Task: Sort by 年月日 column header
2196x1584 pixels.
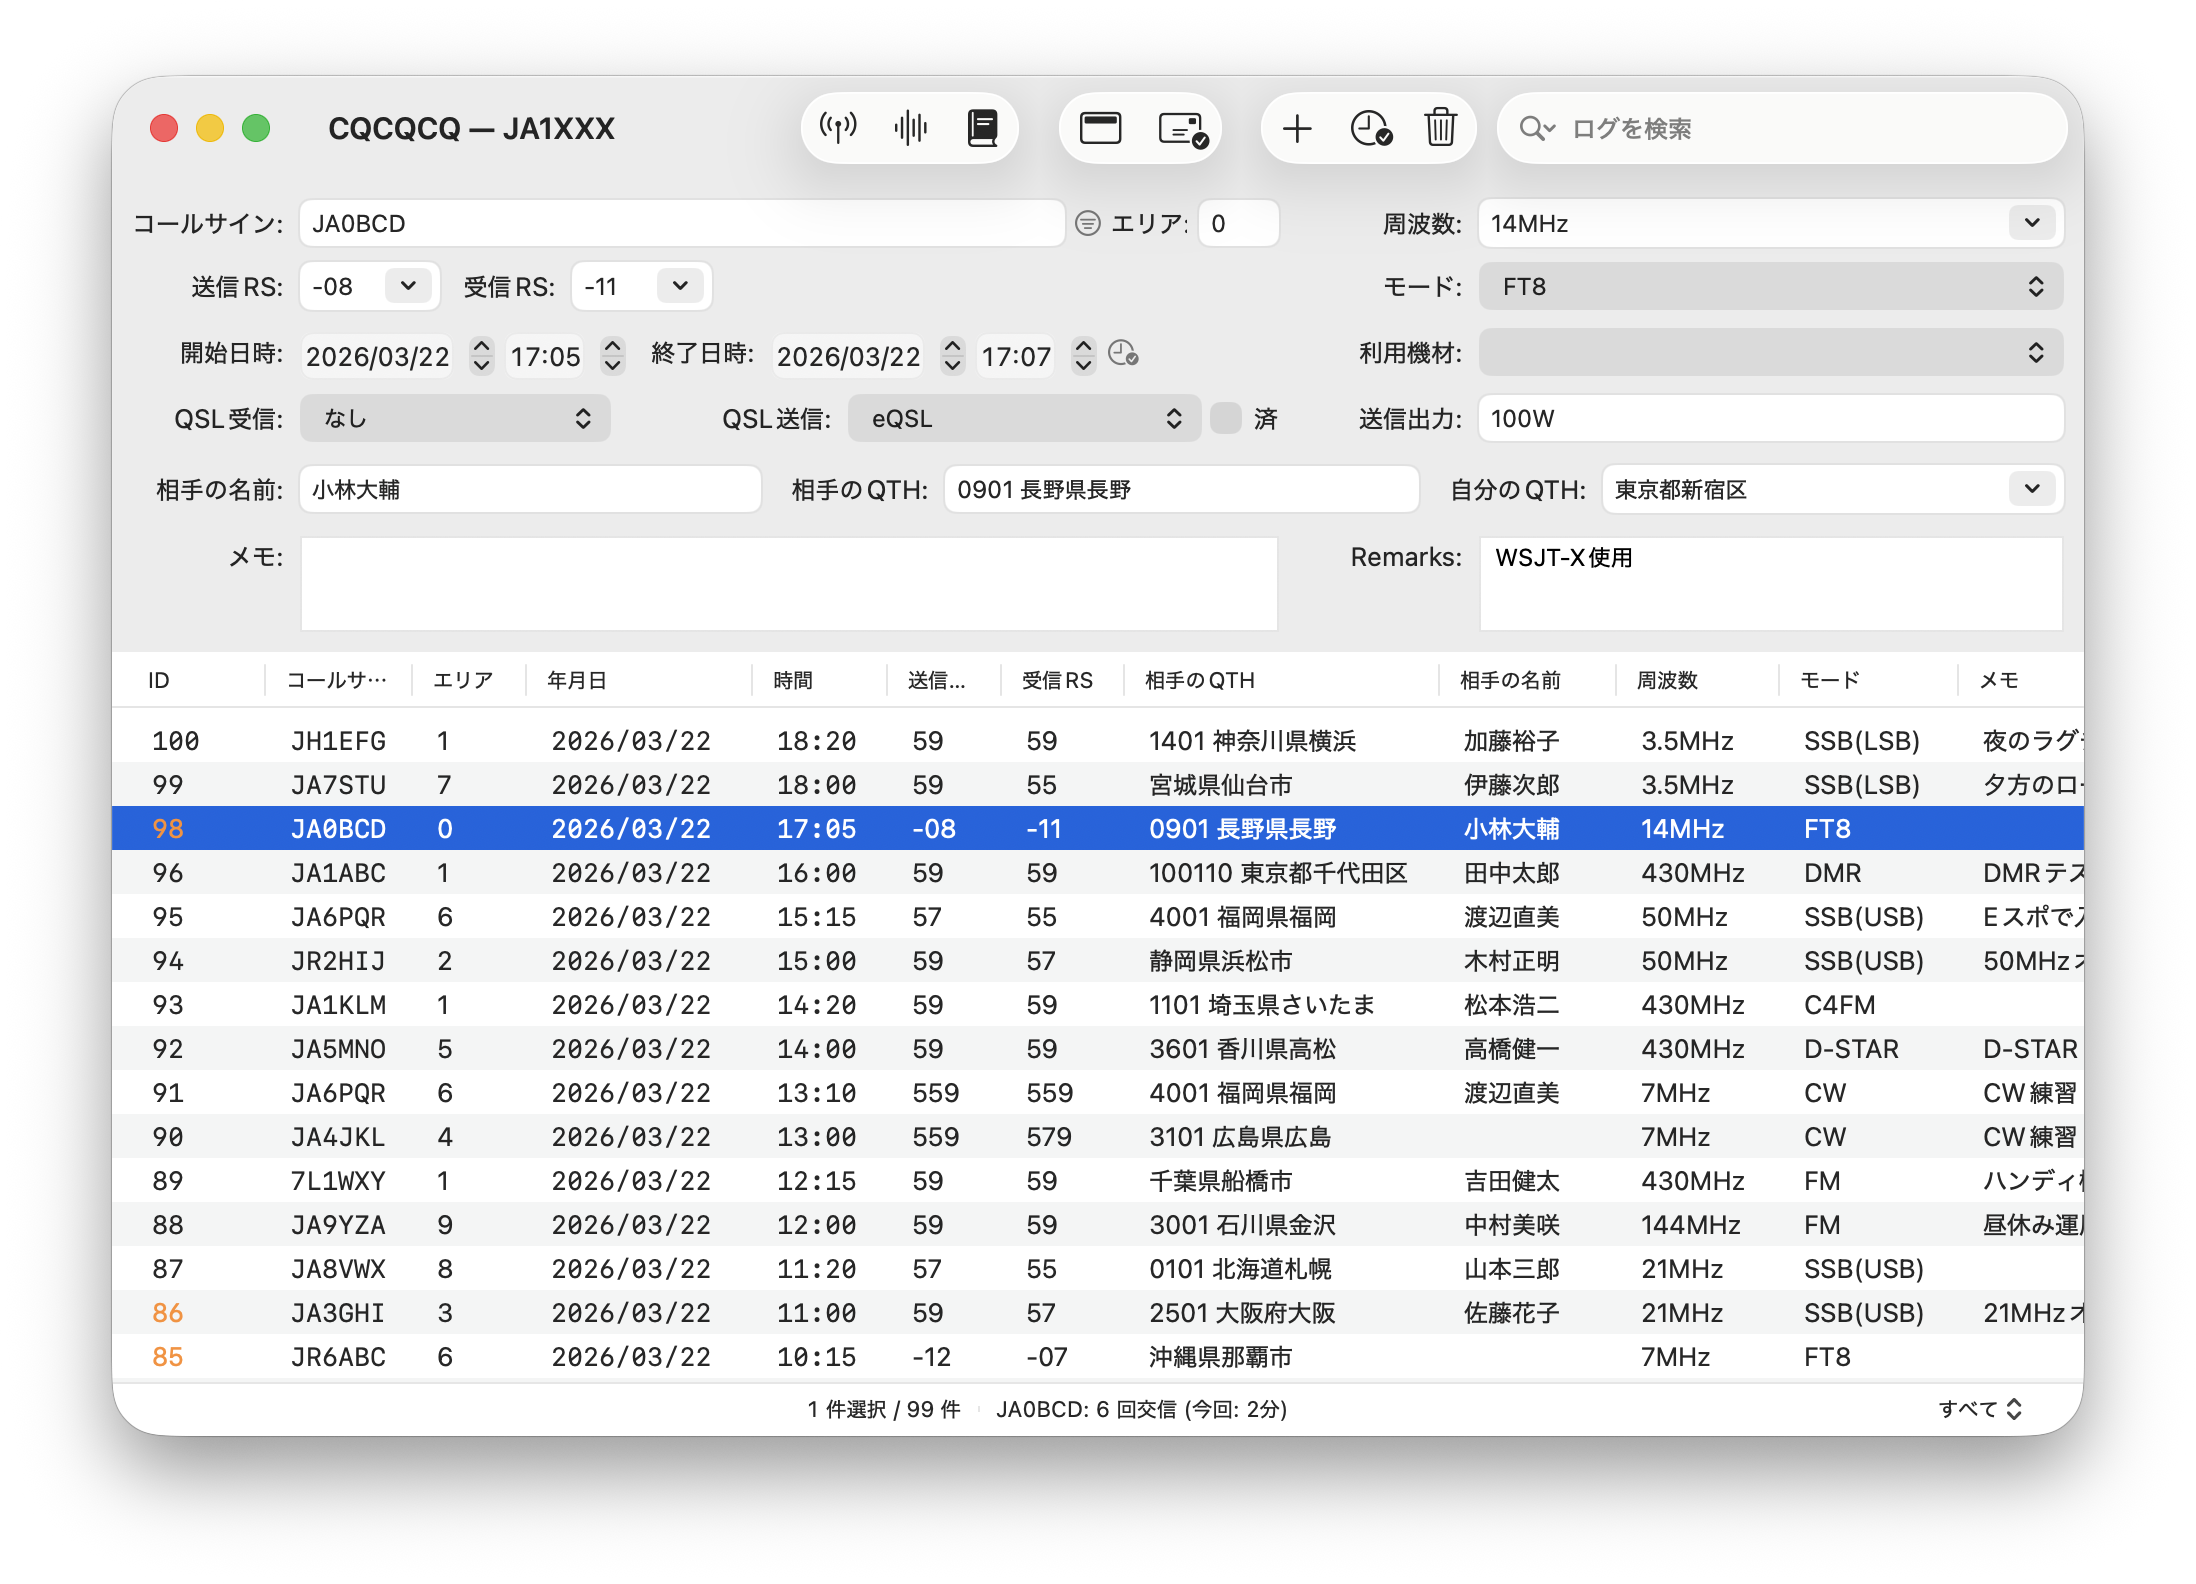Action: tap(577, 680)
